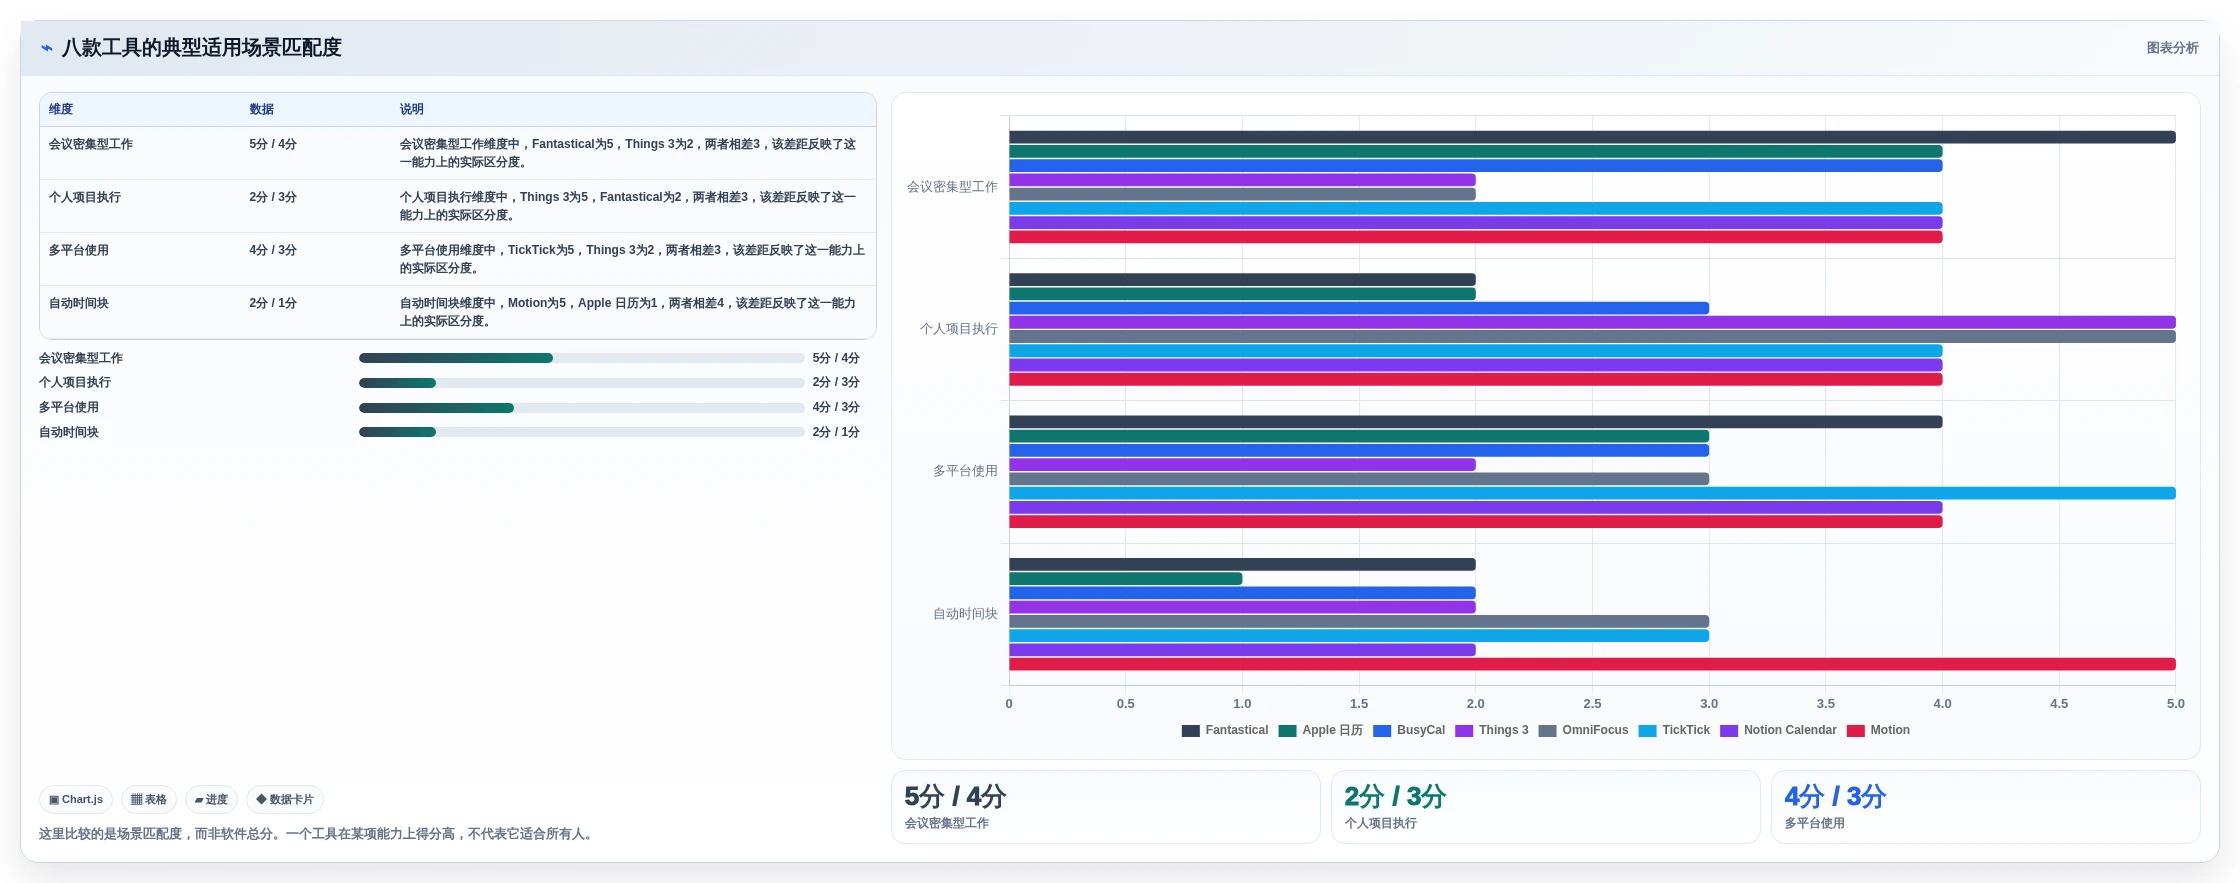Click the OmniFocus bar in 个人项目执行 group

click(1592, 337)
